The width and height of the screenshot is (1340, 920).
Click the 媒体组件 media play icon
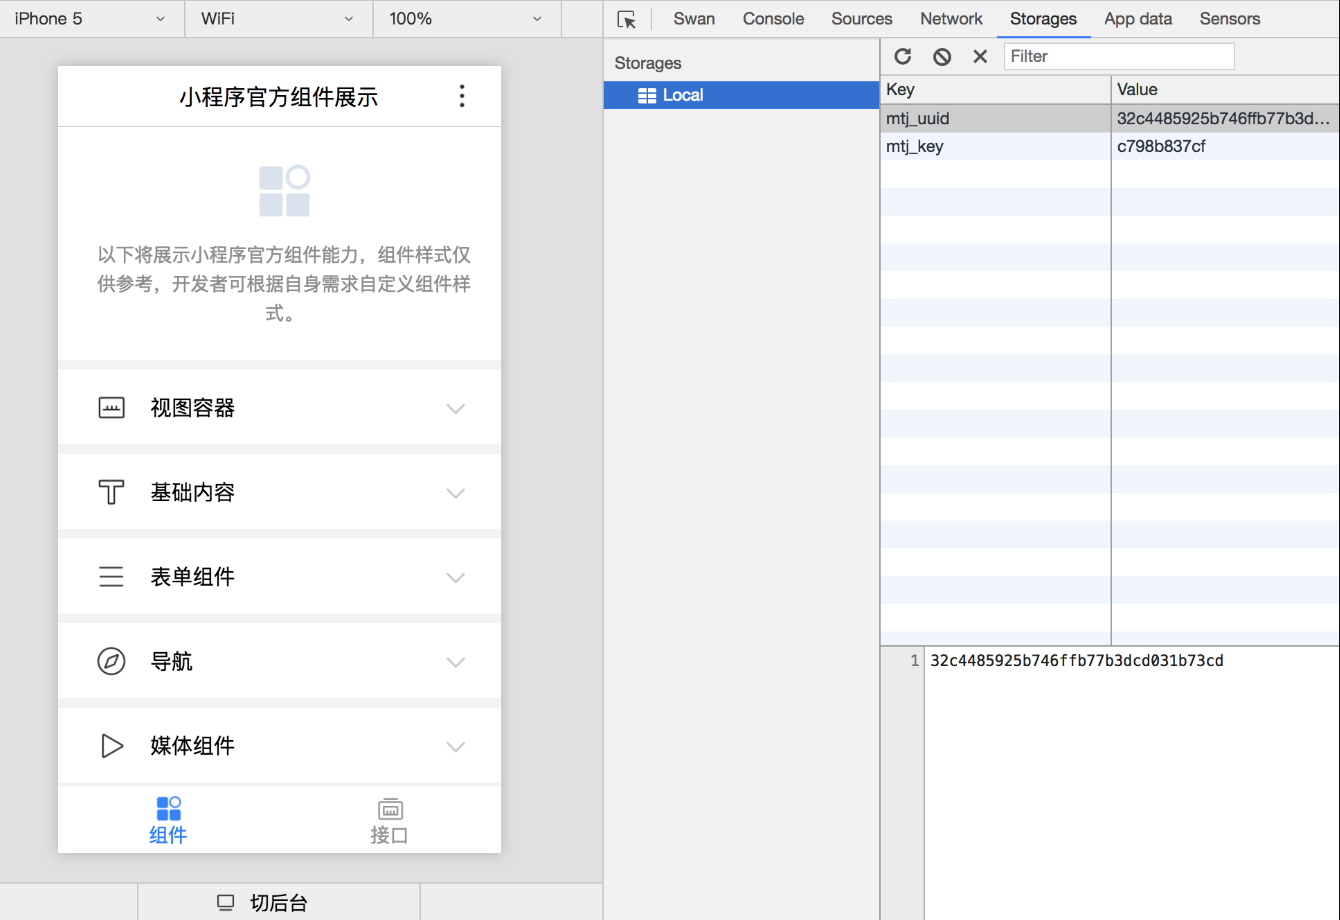pos(111,745)
